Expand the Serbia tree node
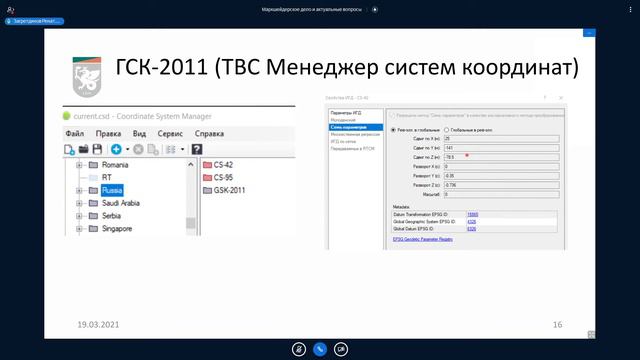Viewport: 640px width, 360px height. 79,216
